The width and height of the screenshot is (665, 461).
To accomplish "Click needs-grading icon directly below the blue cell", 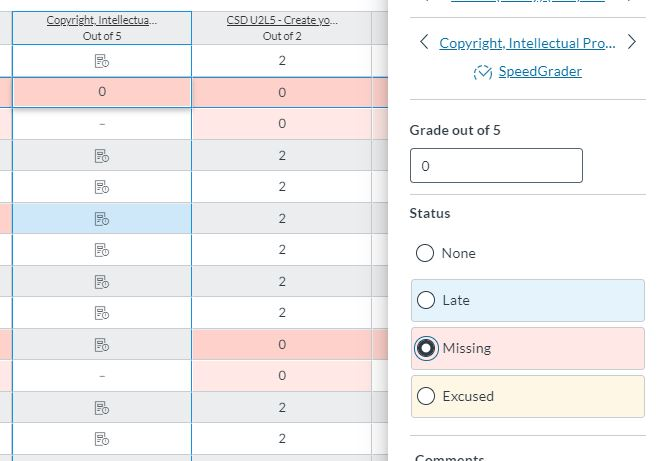I will pos(101,250).
